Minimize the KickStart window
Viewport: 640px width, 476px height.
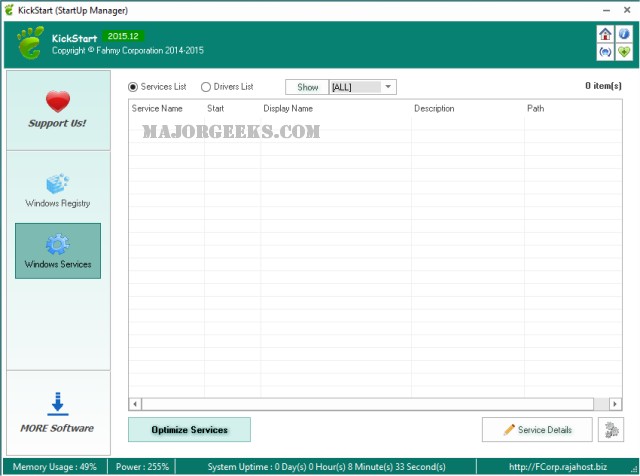[x=607, y=10]
